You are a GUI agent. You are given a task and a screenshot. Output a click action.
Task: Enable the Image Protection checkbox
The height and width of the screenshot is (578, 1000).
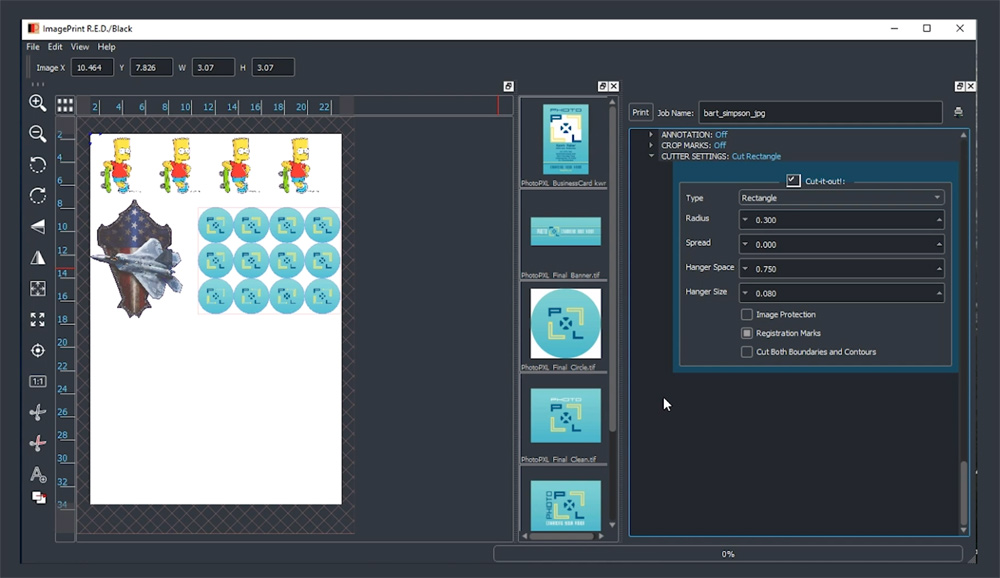(747, 315)
